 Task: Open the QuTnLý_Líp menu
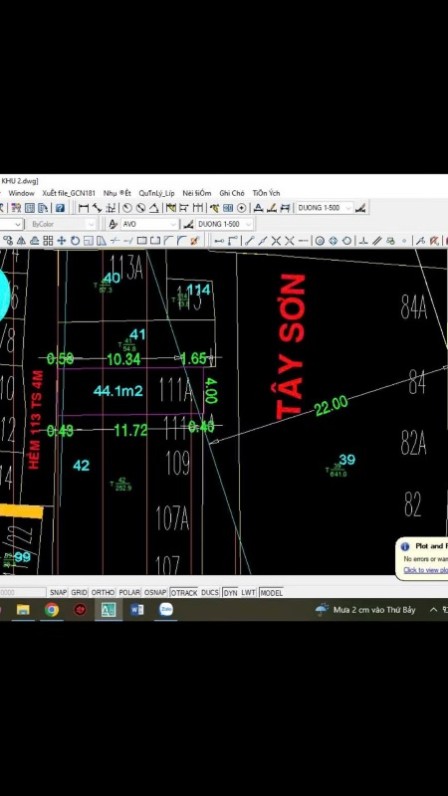(156, 193)
